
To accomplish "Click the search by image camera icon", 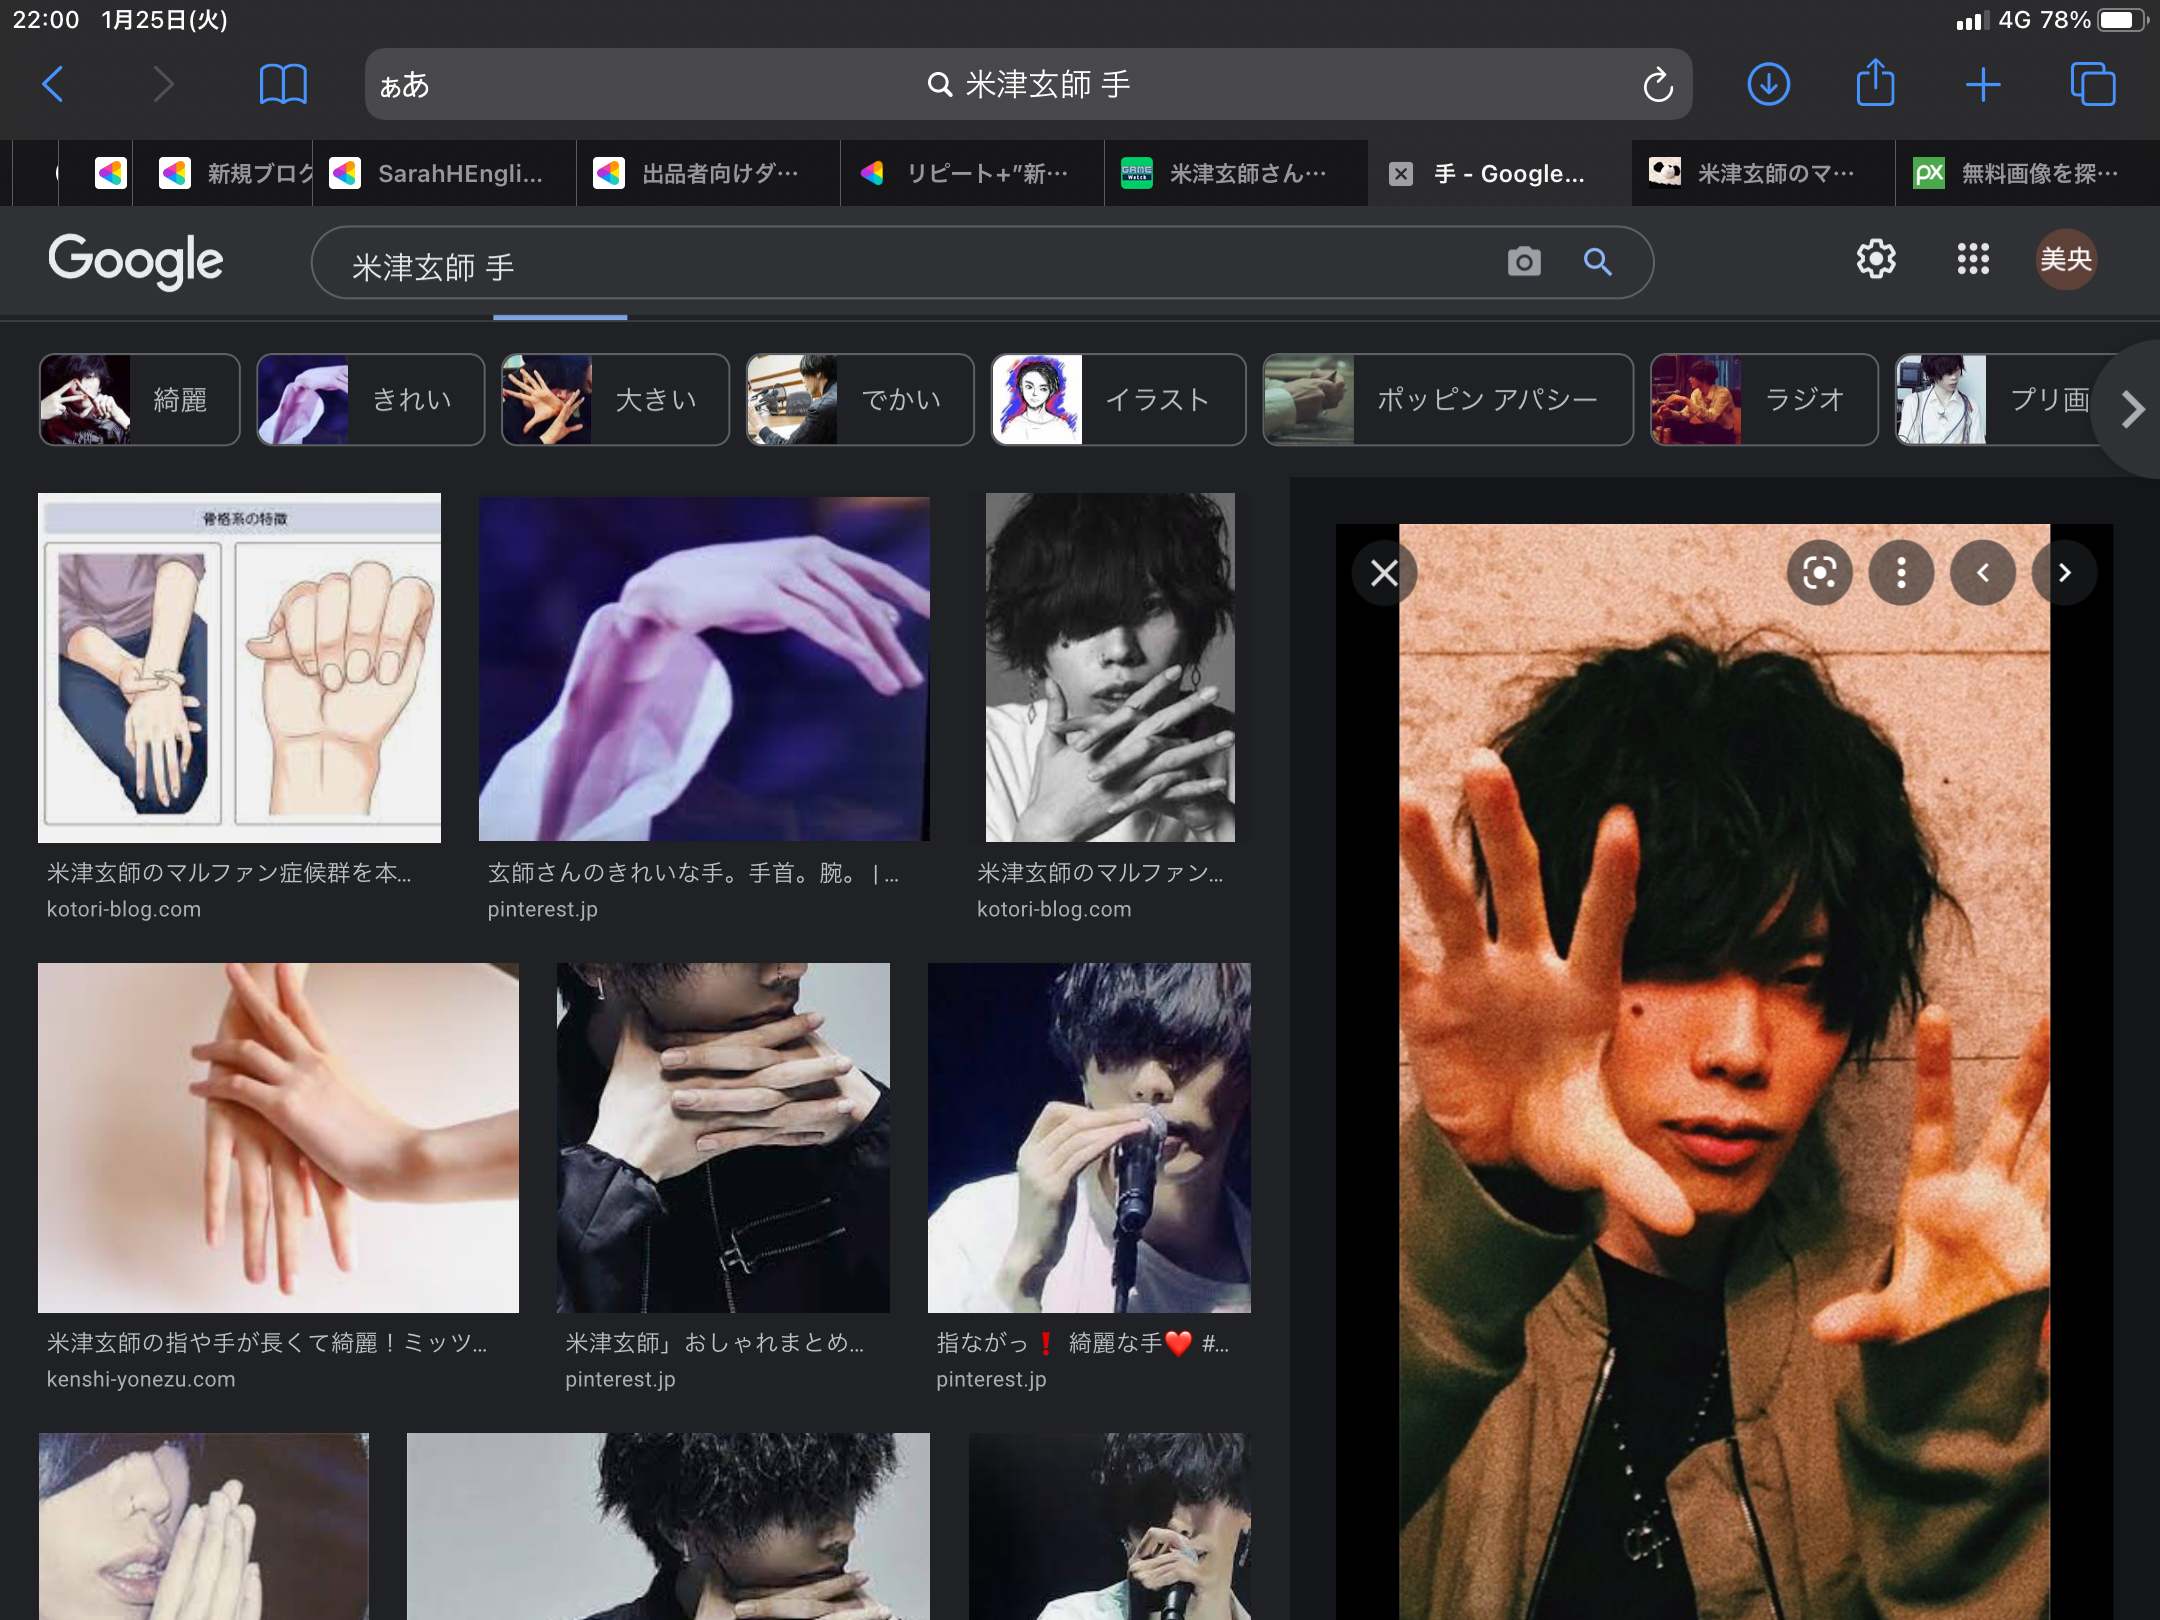I will tap(1523, 262).
